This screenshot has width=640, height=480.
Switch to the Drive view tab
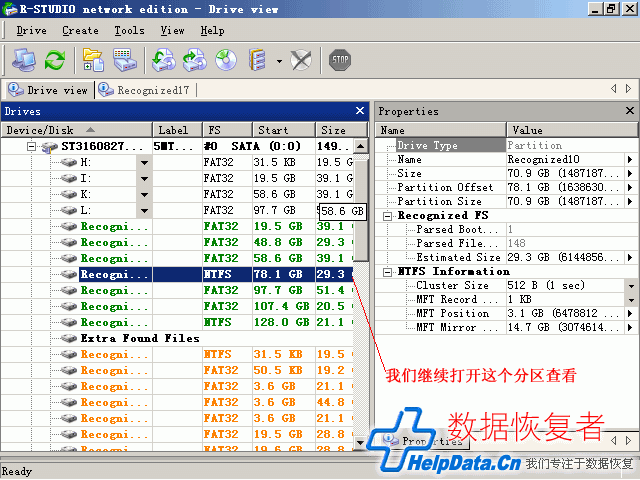[48, 90]
